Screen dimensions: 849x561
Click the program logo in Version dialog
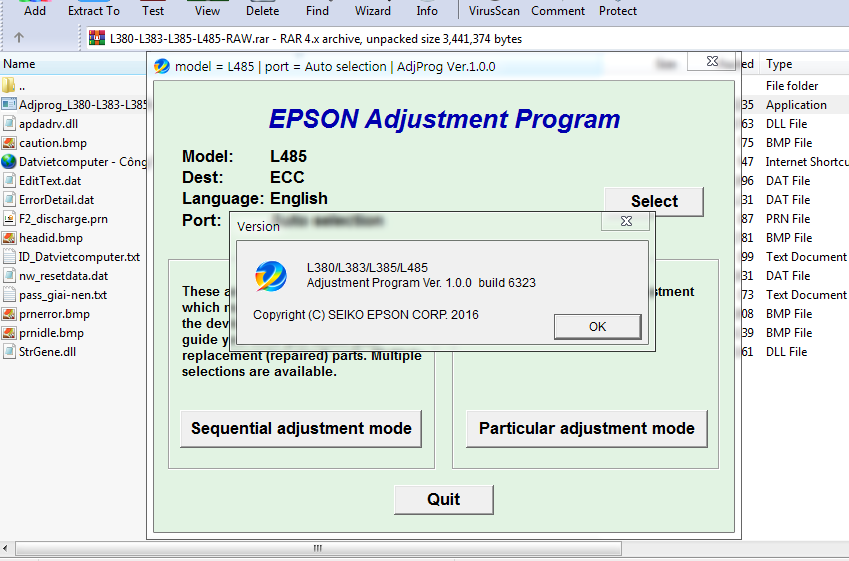coord(271,276)
